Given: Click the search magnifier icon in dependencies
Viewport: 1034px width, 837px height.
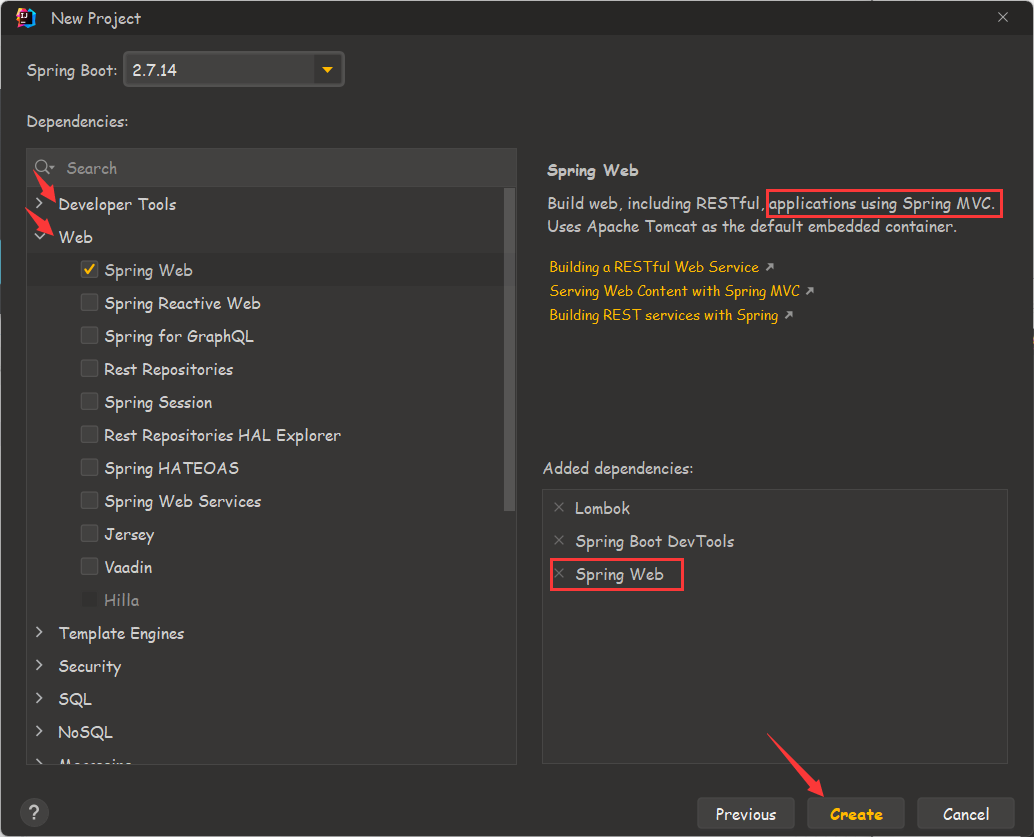Looking at the screenshot, I should click(44, 168).
